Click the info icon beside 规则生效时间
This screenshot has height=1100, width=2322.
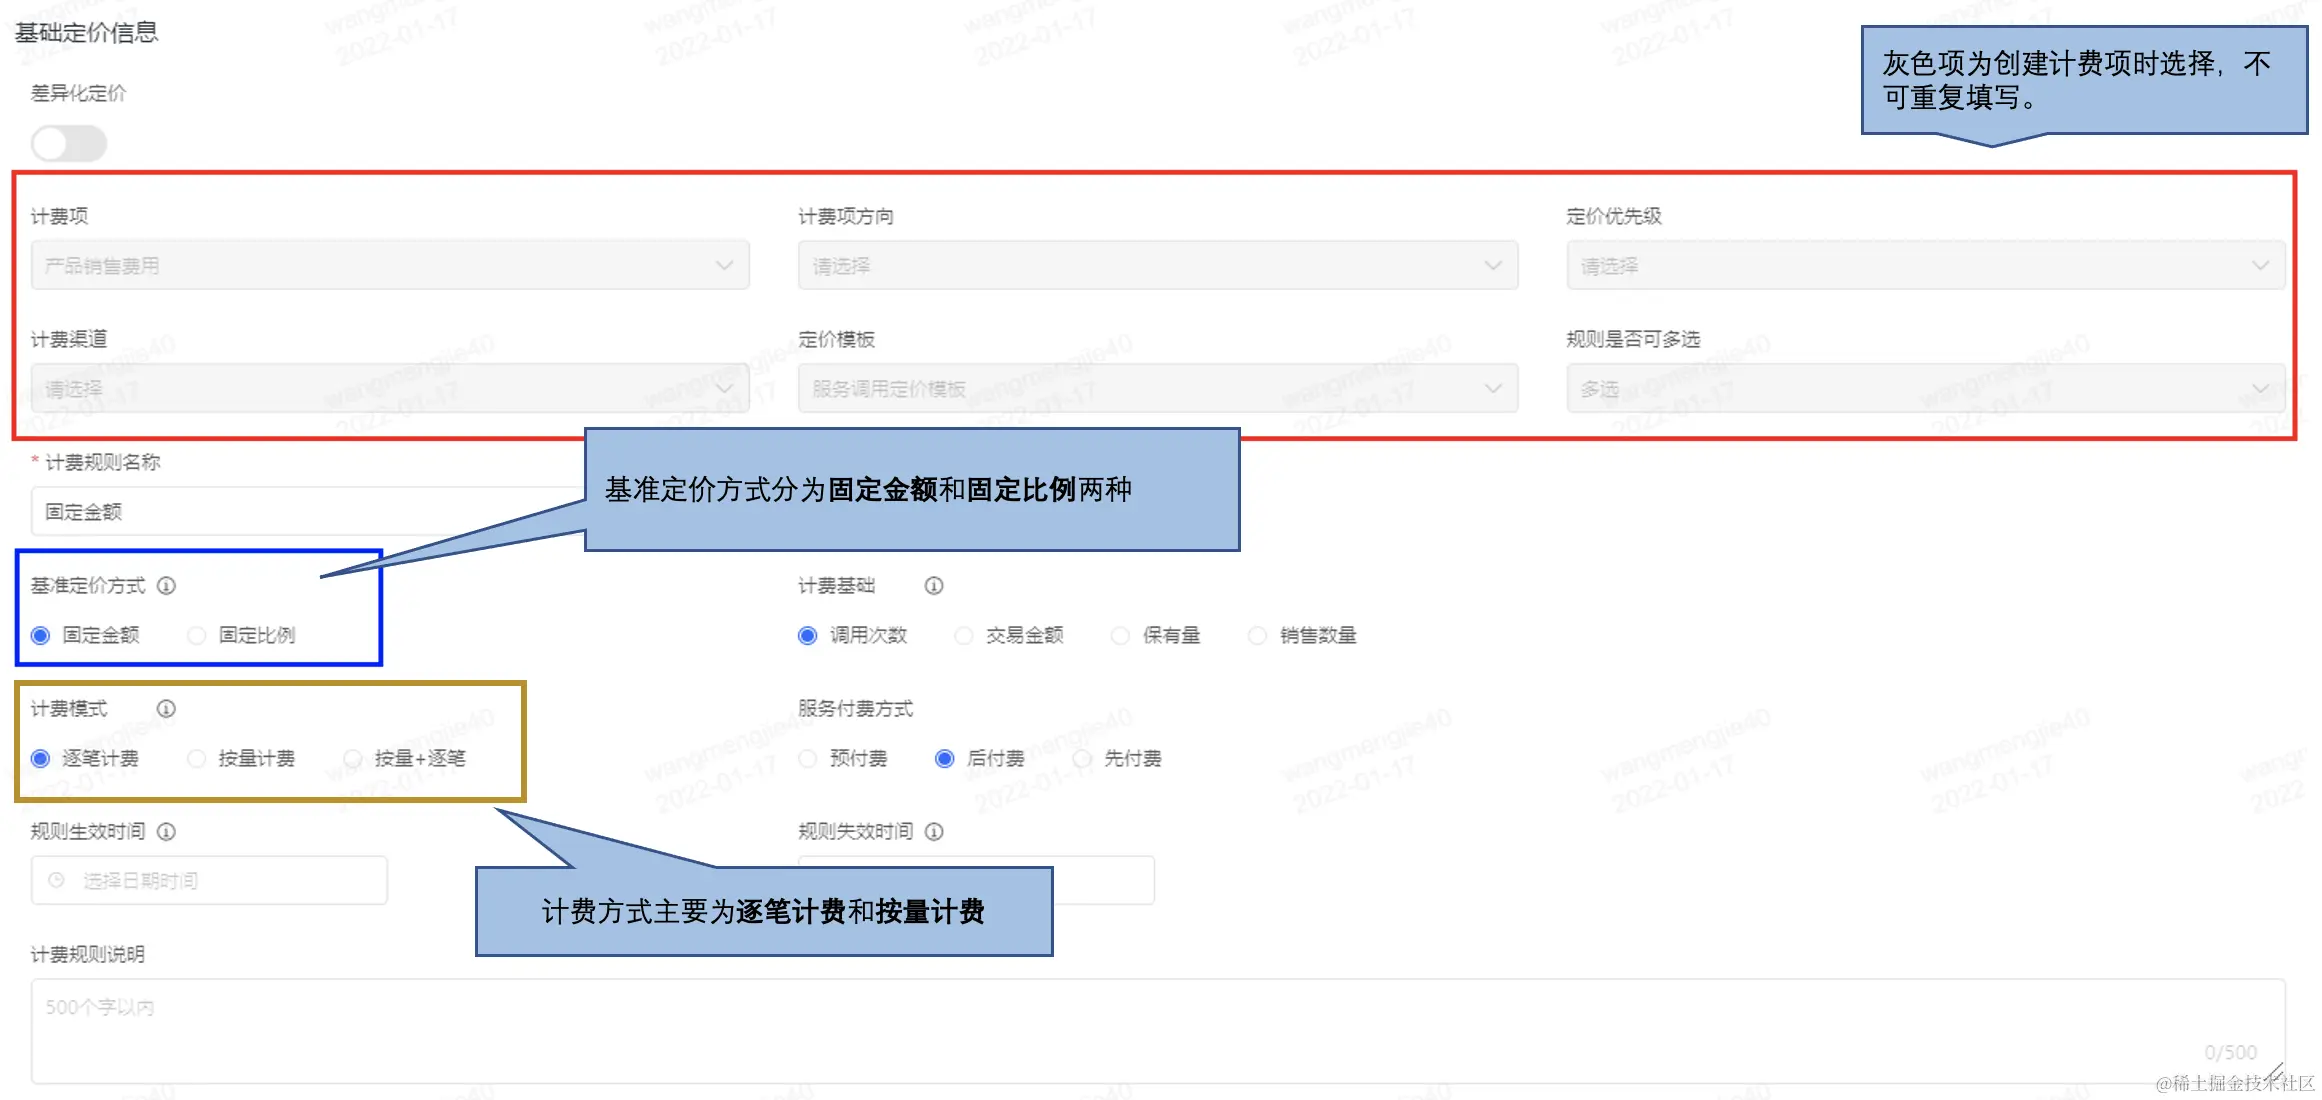tap(166, 832)
